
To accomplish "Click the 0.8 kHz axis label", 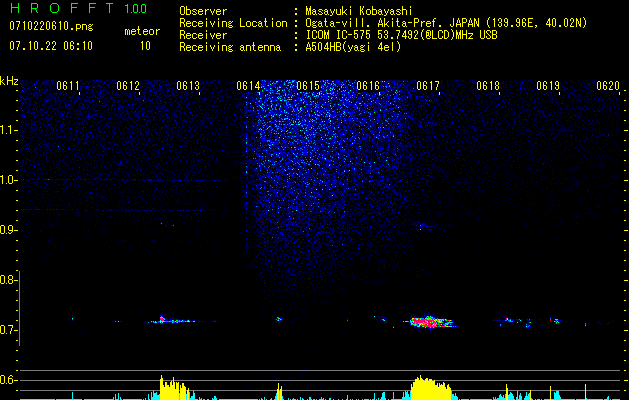I will [x=8, y=280].
